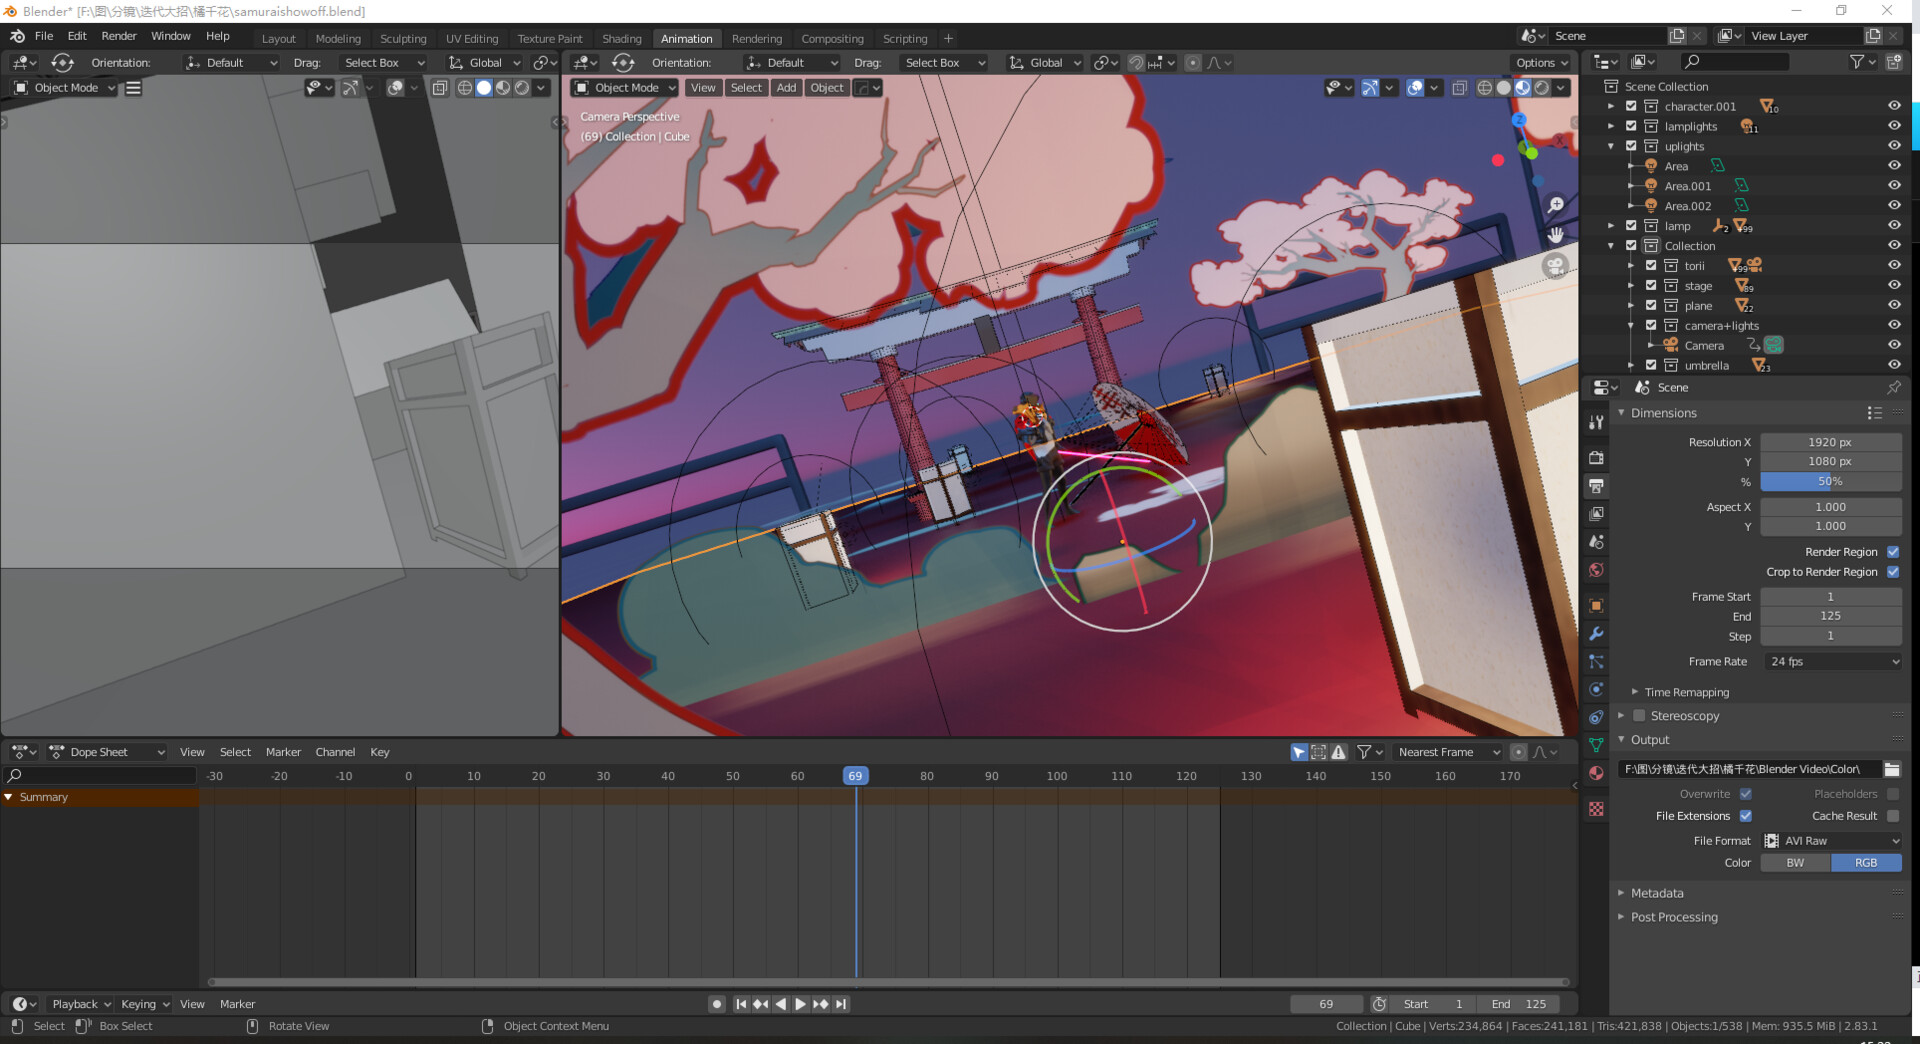Open the World Properties globe icon

(1596, 570)
